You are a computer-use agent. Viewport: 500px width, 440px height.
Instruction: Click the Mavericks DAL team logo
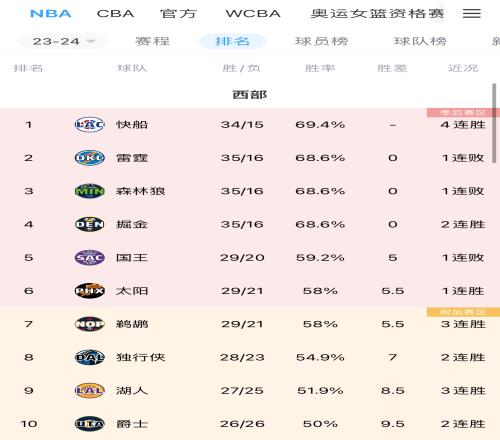pos(90,357)
